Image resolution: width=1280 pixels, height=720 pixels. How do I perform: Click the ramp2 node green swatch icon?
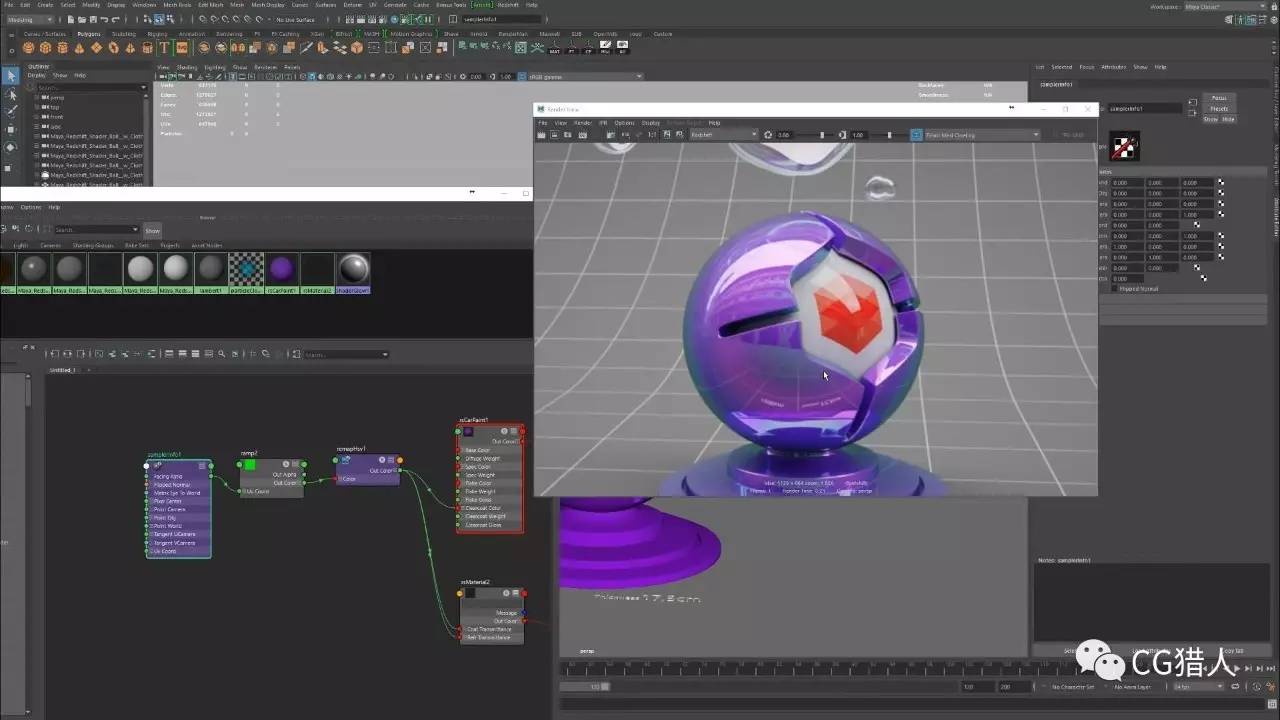(249, 464)
